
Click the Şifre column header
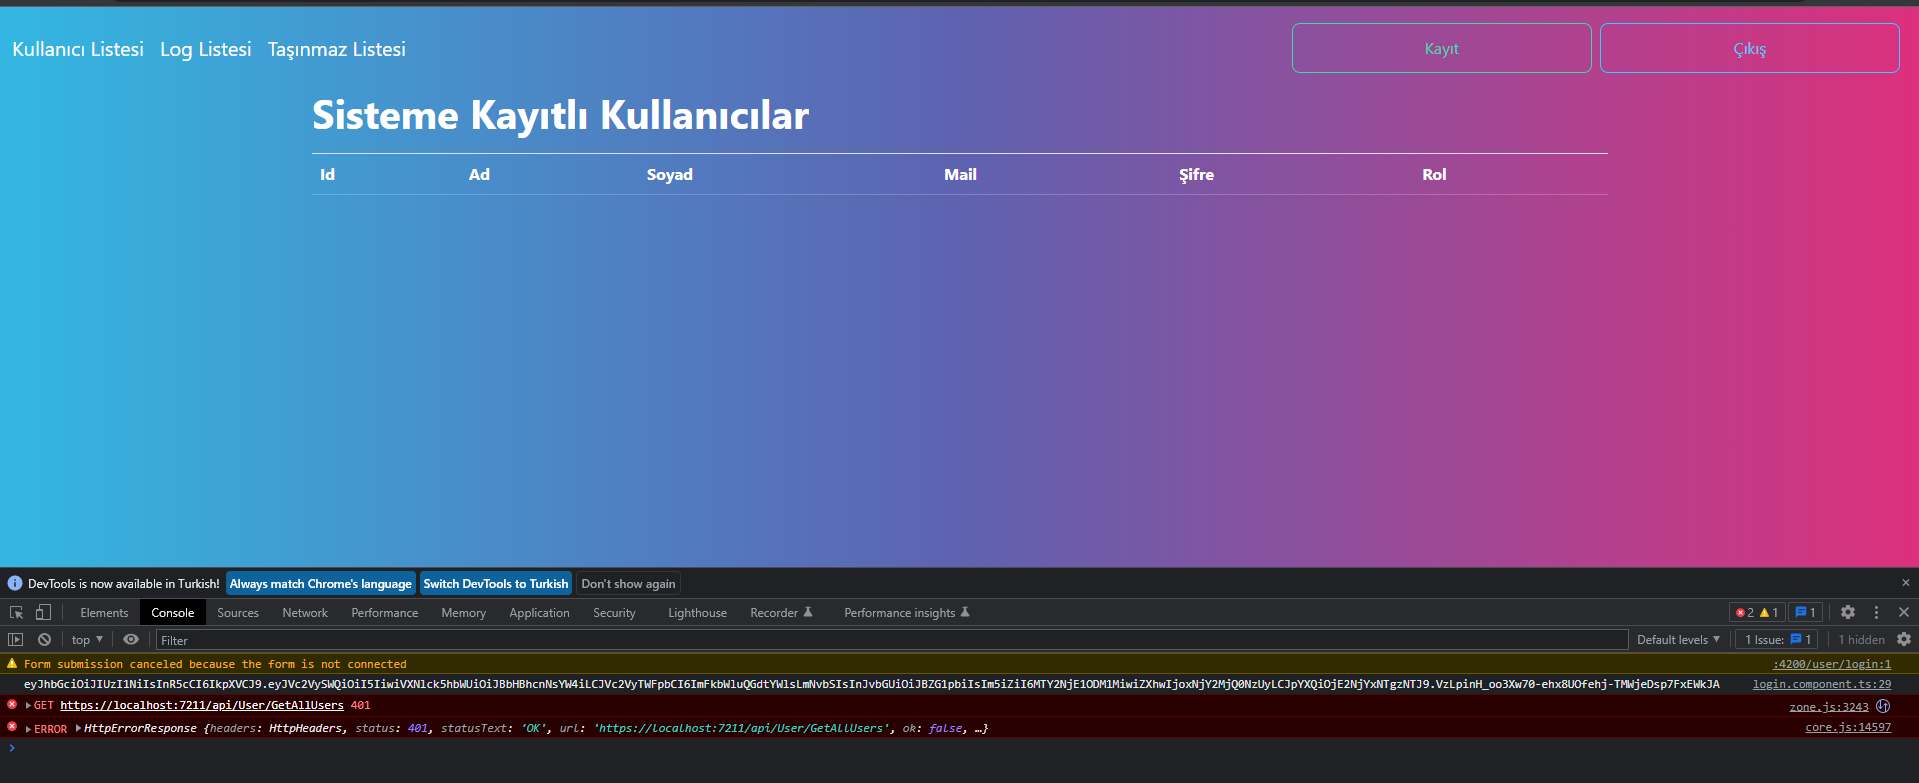1196,174
